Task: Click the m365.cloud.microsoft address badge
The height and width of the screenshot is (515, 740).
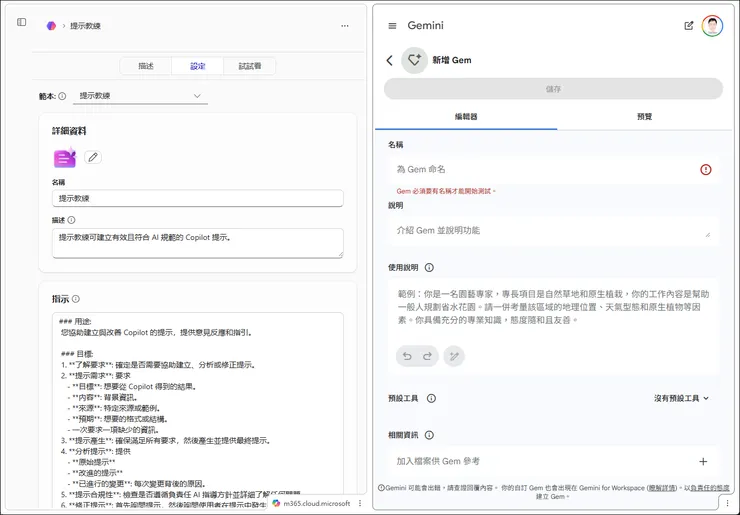Action: tap(311, 503)
